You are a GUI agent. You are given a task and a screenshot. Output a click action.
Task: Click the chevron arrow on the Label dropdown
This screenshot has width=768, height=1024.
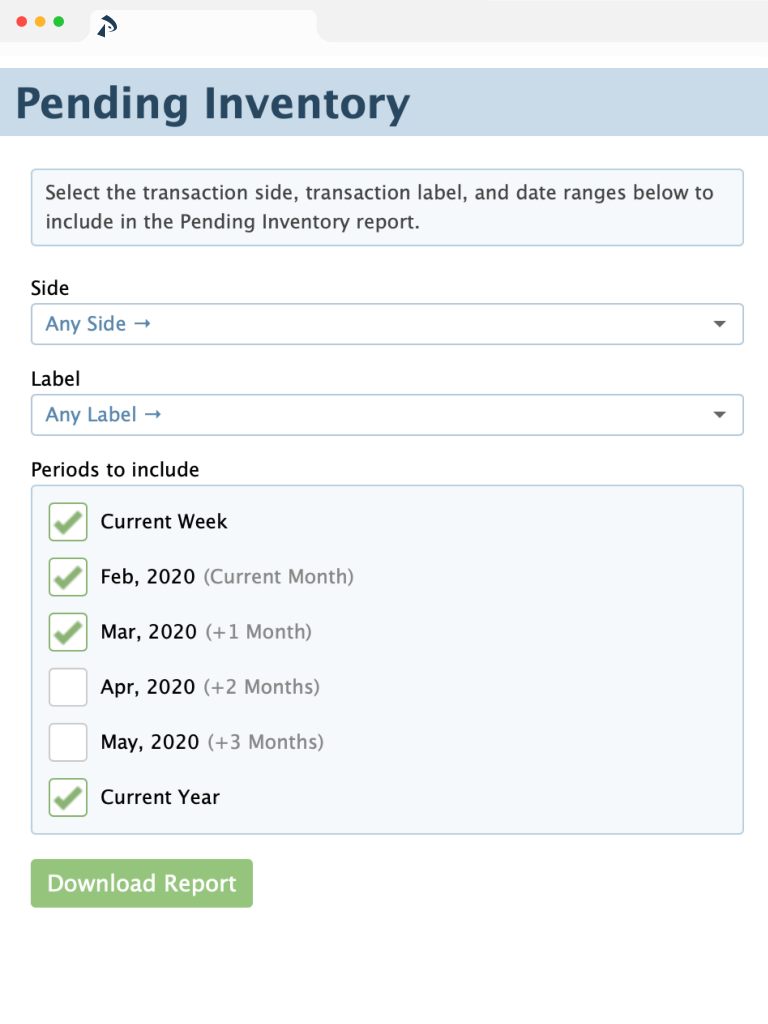coord(719,414)
